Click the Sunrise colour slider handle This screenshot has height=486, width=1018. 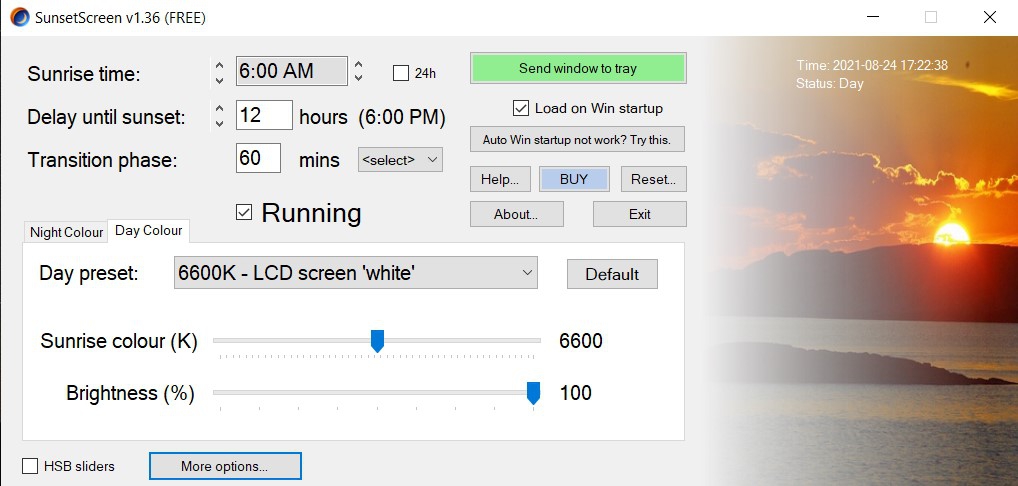coord(377,341)
